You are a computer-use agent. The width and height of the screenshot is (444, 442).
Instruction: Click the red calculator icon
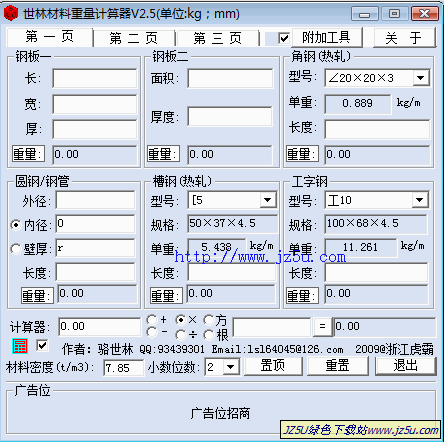point(20,346)
